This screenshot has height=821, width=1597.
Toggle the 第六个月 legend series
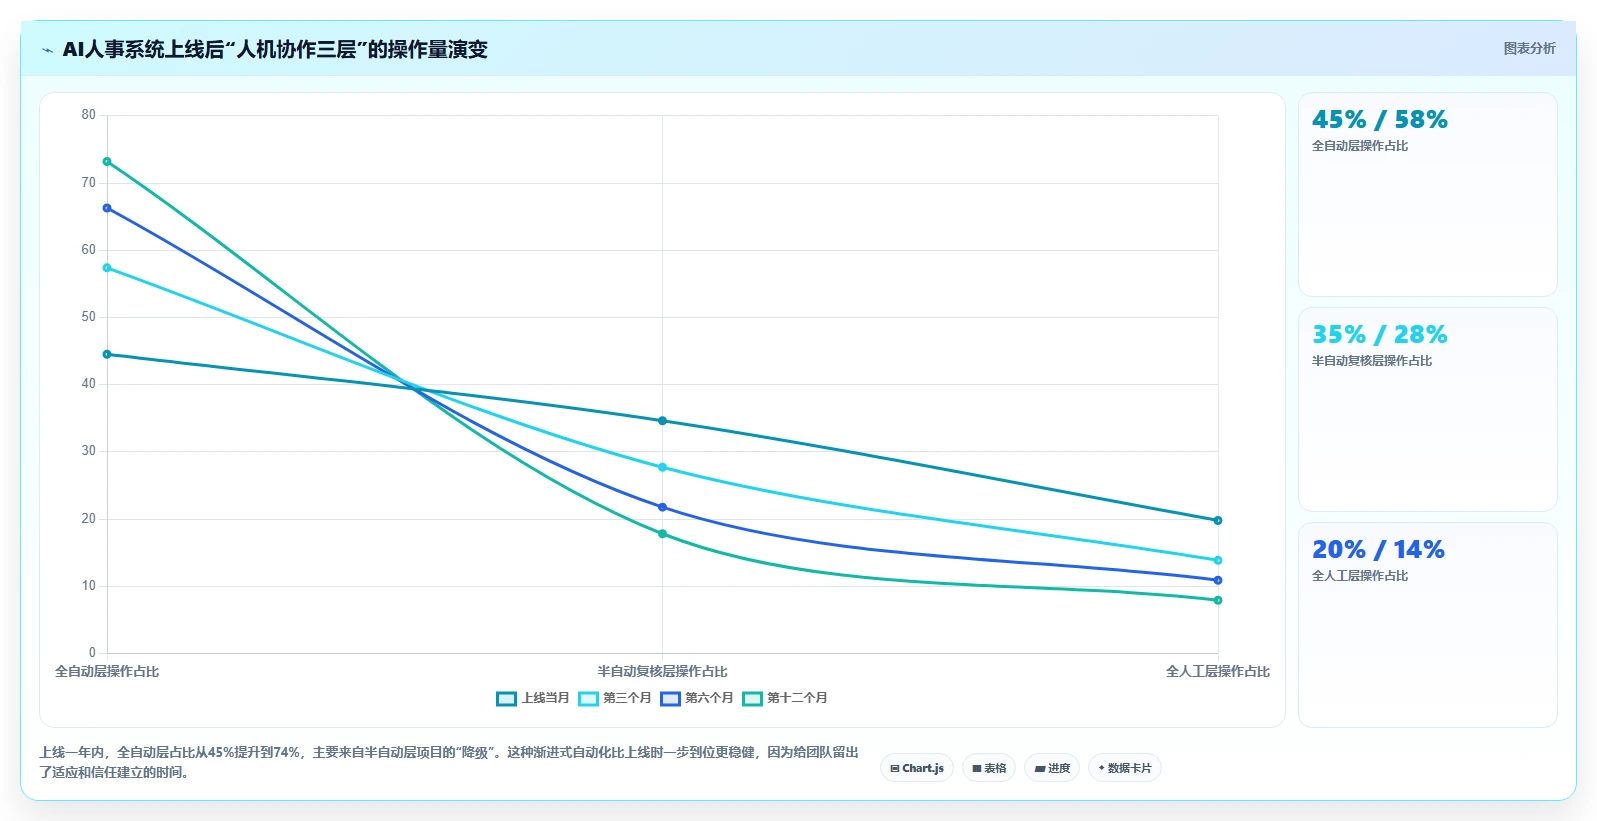697,698
